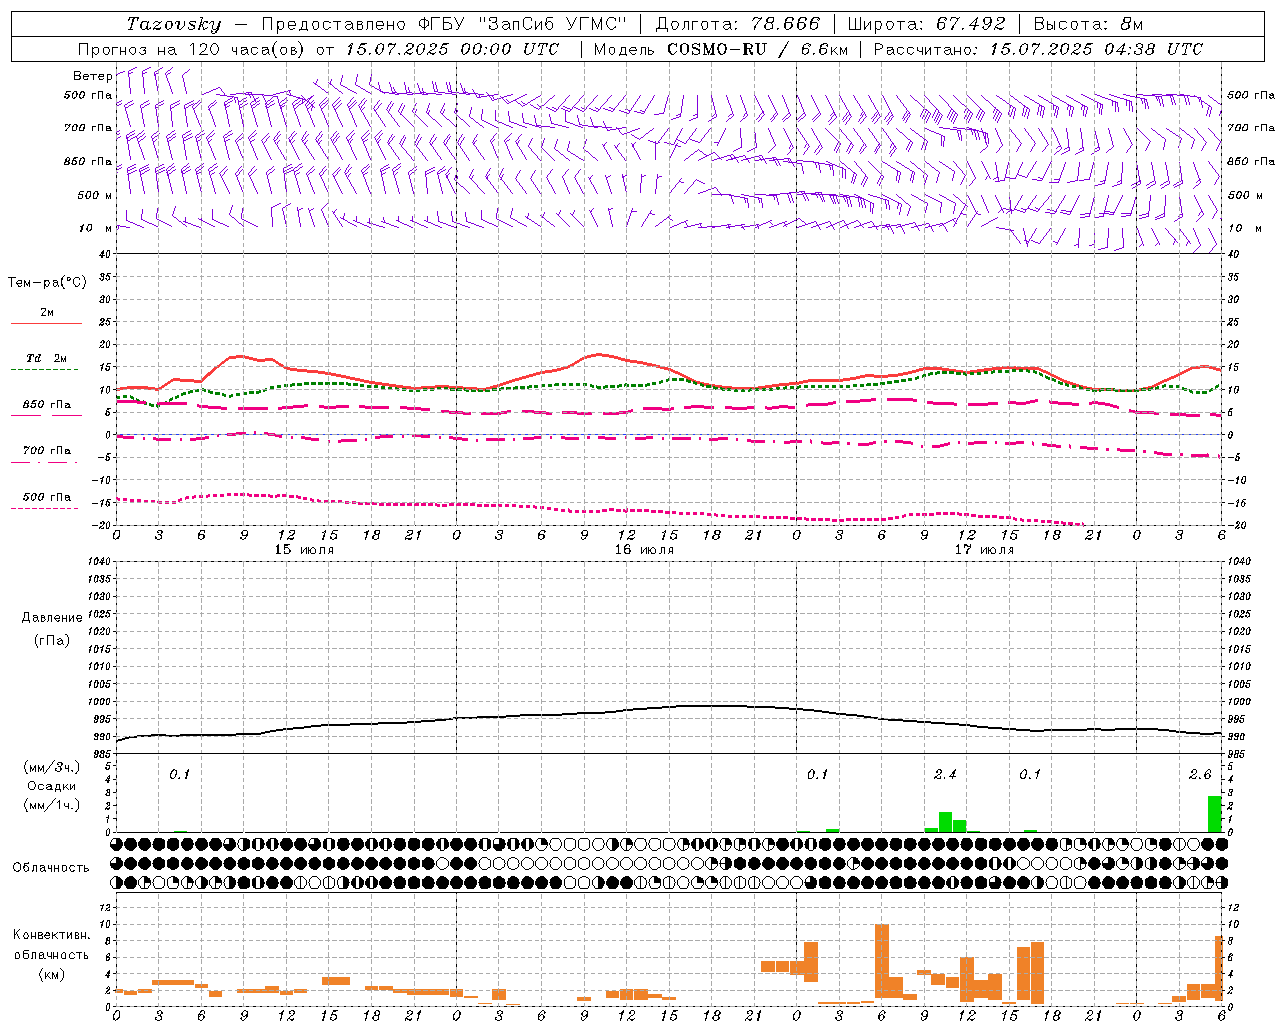Click the "(км)" unit label for convective cloud
The height and width of the screenshot is (1024, 1280).
point(52,973)
